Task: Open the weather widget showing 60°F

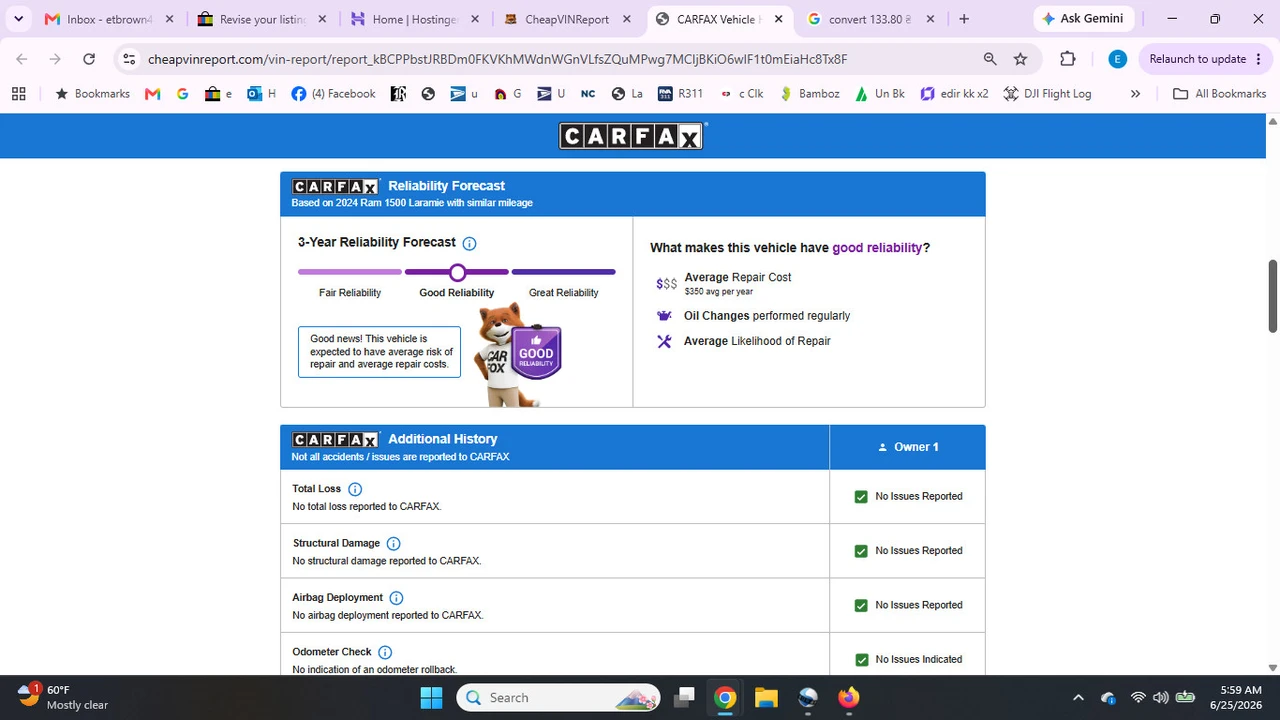Action: click(64, 697)
